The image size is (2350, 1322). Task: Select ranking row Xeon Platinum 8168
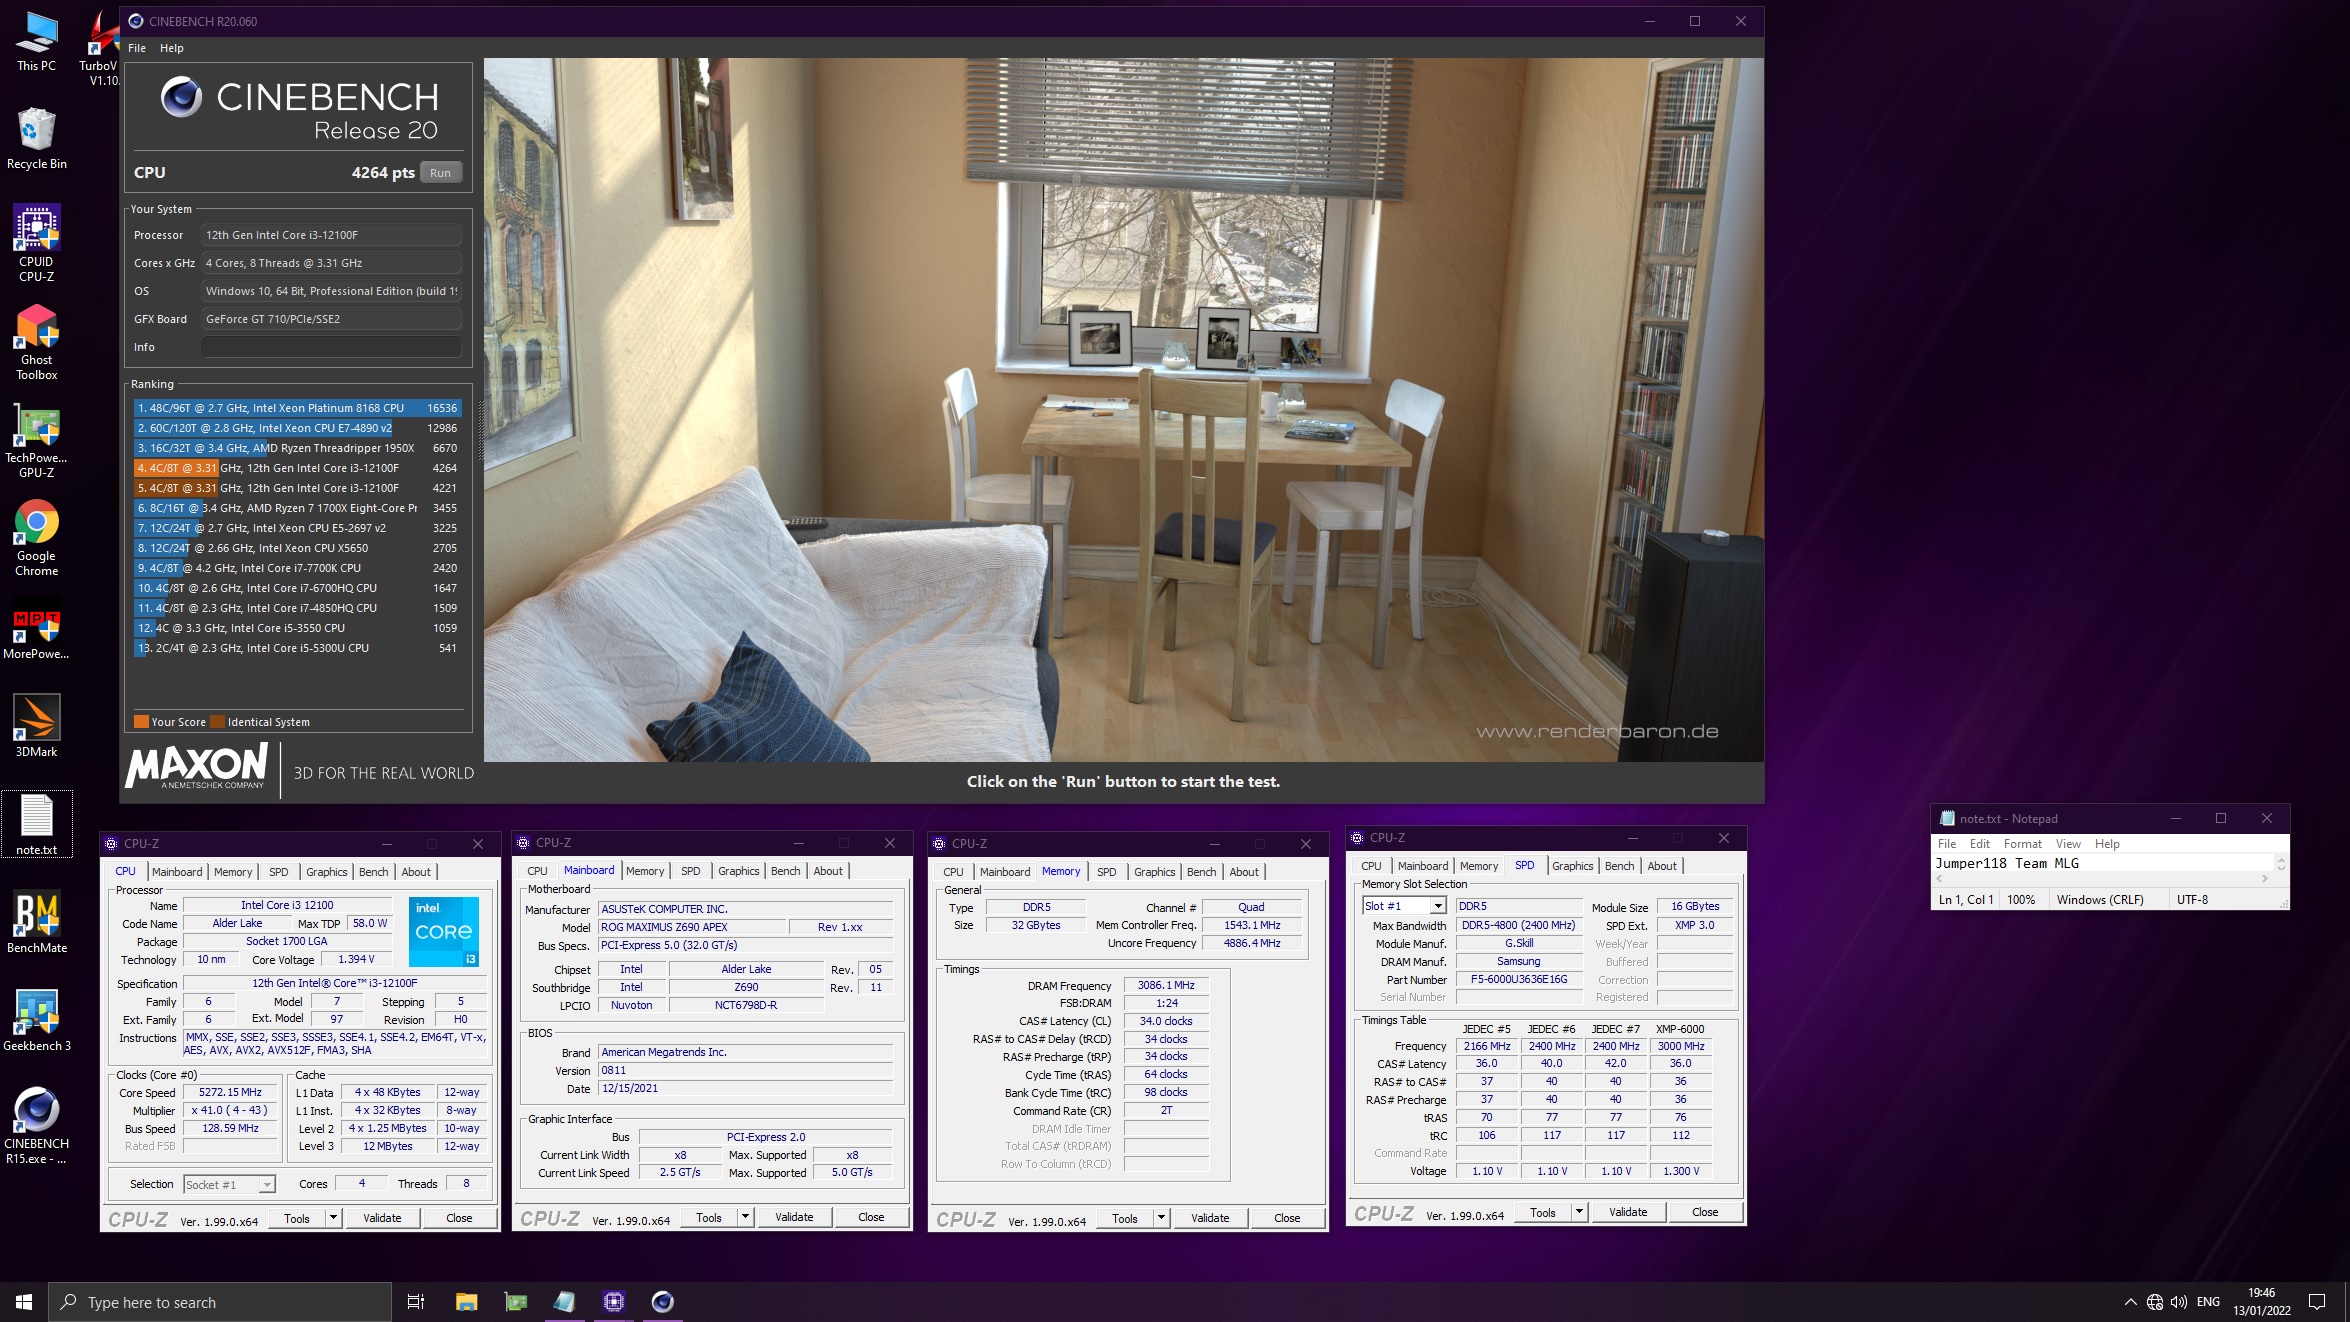pyautogui.click(x=297, y=408)
